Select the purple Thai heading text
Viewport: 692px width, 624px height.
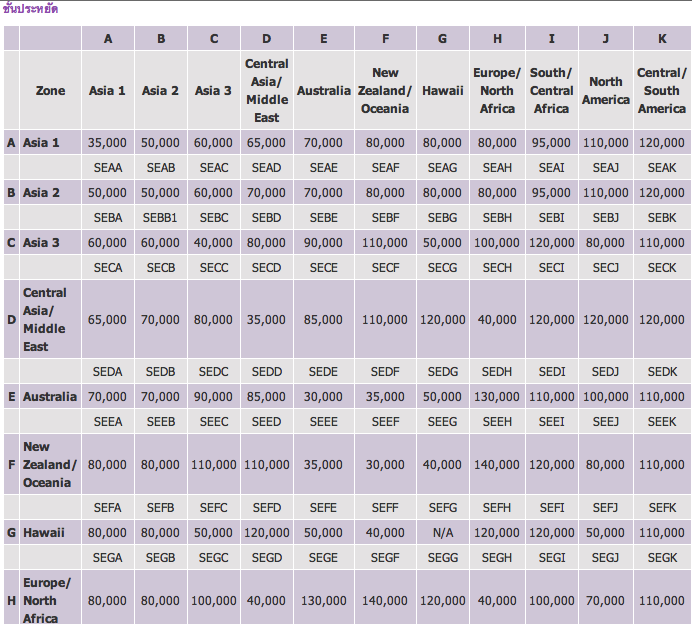pyautogui.click(x=31, y=8)
